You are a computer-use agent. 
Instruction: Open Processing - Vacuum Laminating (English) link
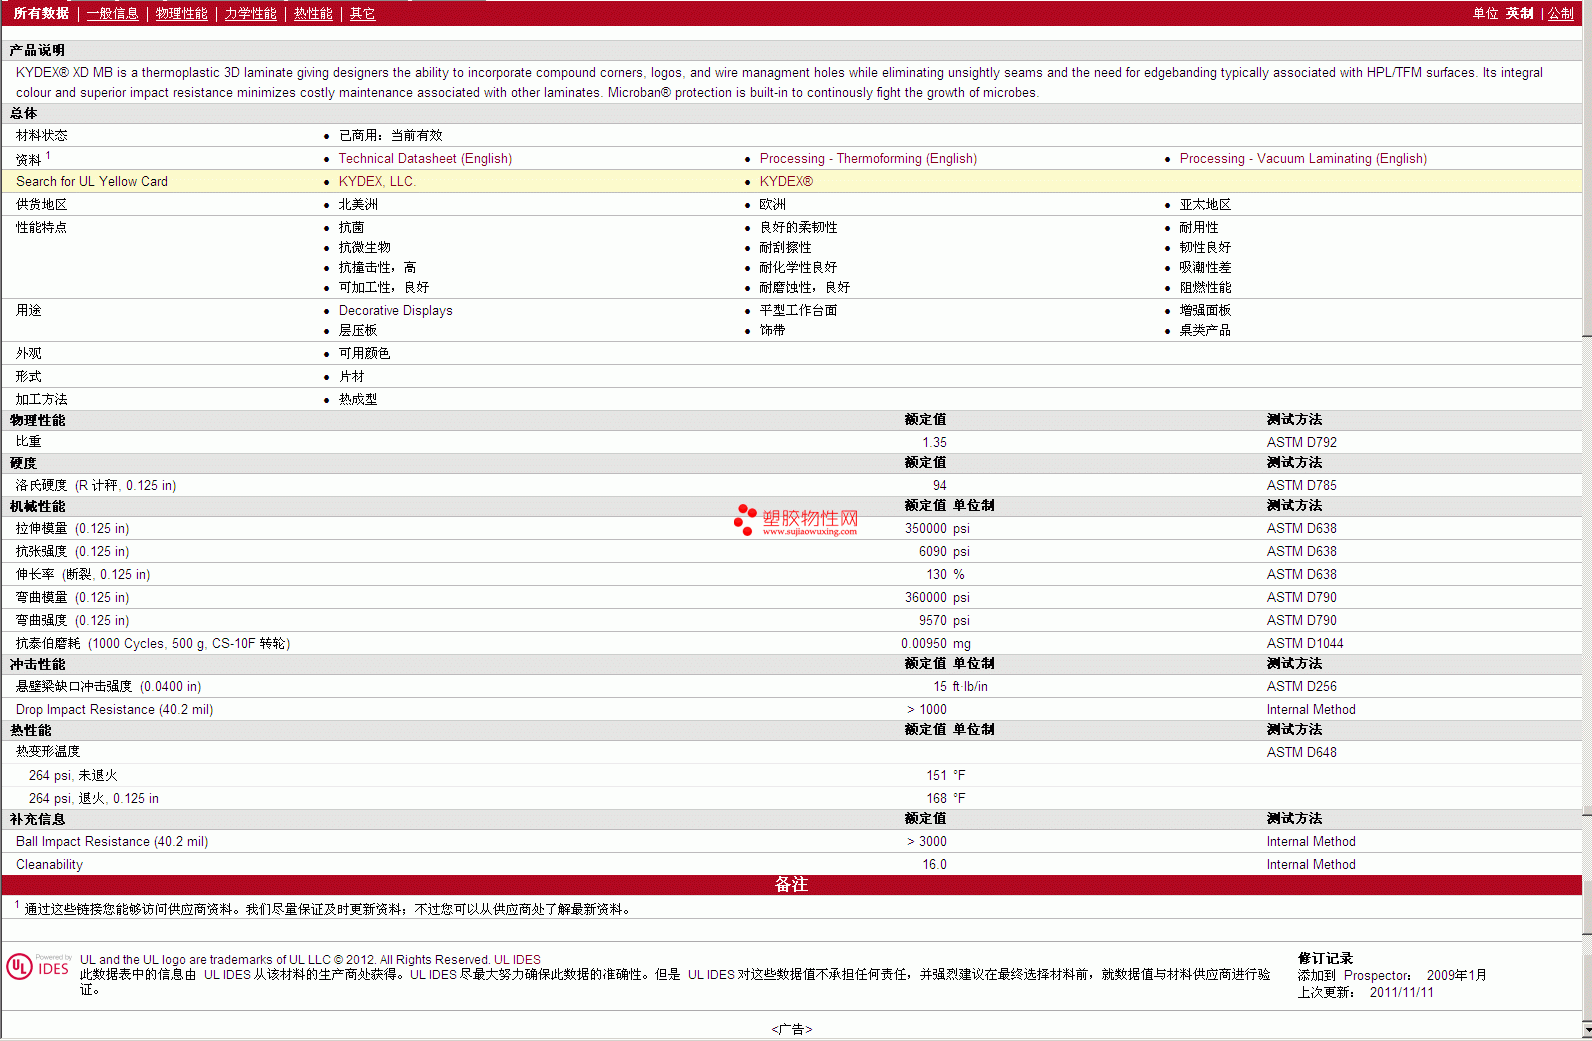click(1303, 159)
